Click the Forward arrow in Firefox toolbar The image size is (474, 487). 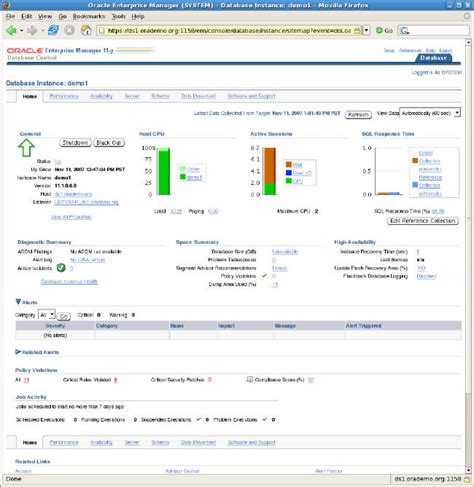(x=32, y=30)
